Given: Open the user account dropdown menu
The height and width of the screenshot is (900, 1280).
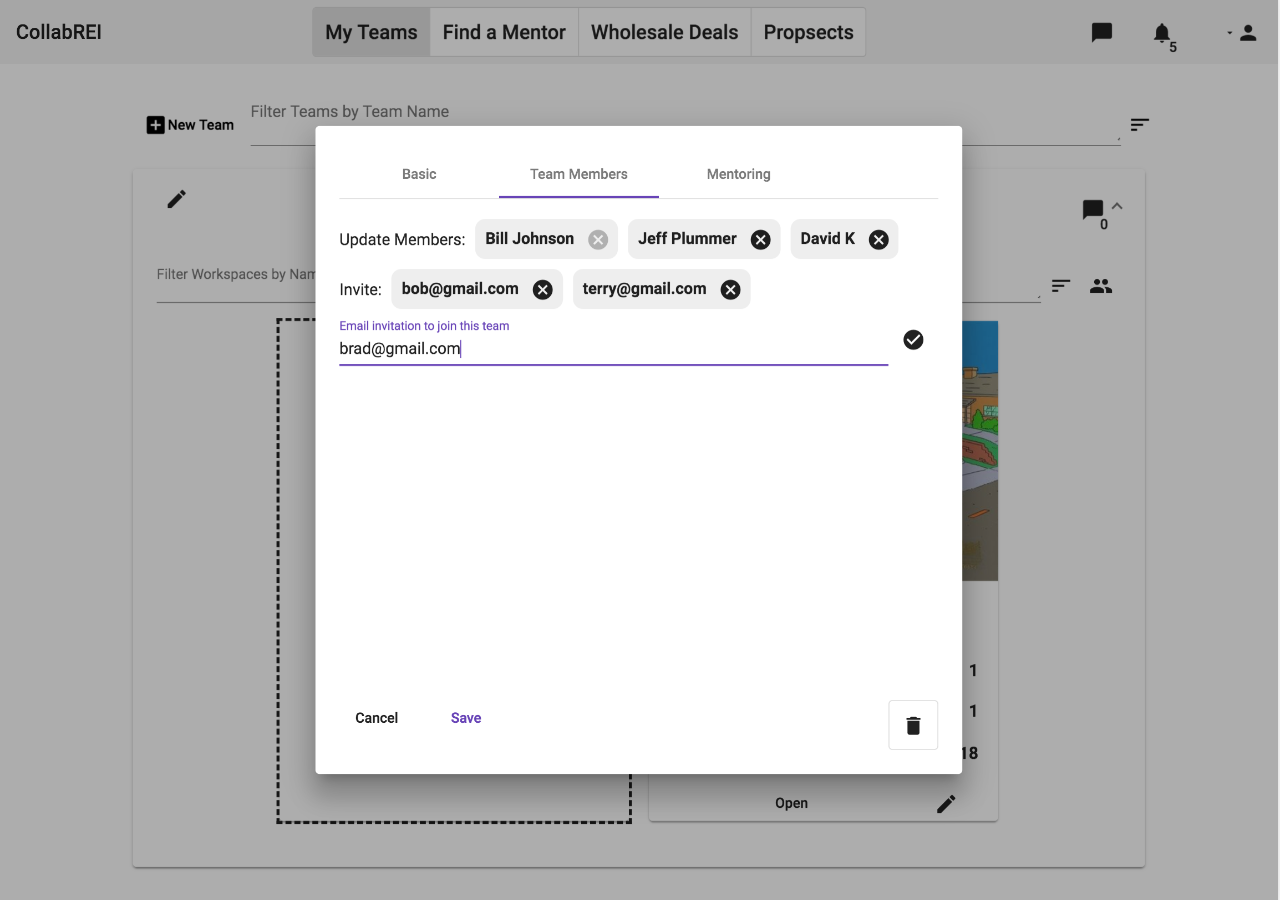Looking at the screenshot, I should [1243, 33].
